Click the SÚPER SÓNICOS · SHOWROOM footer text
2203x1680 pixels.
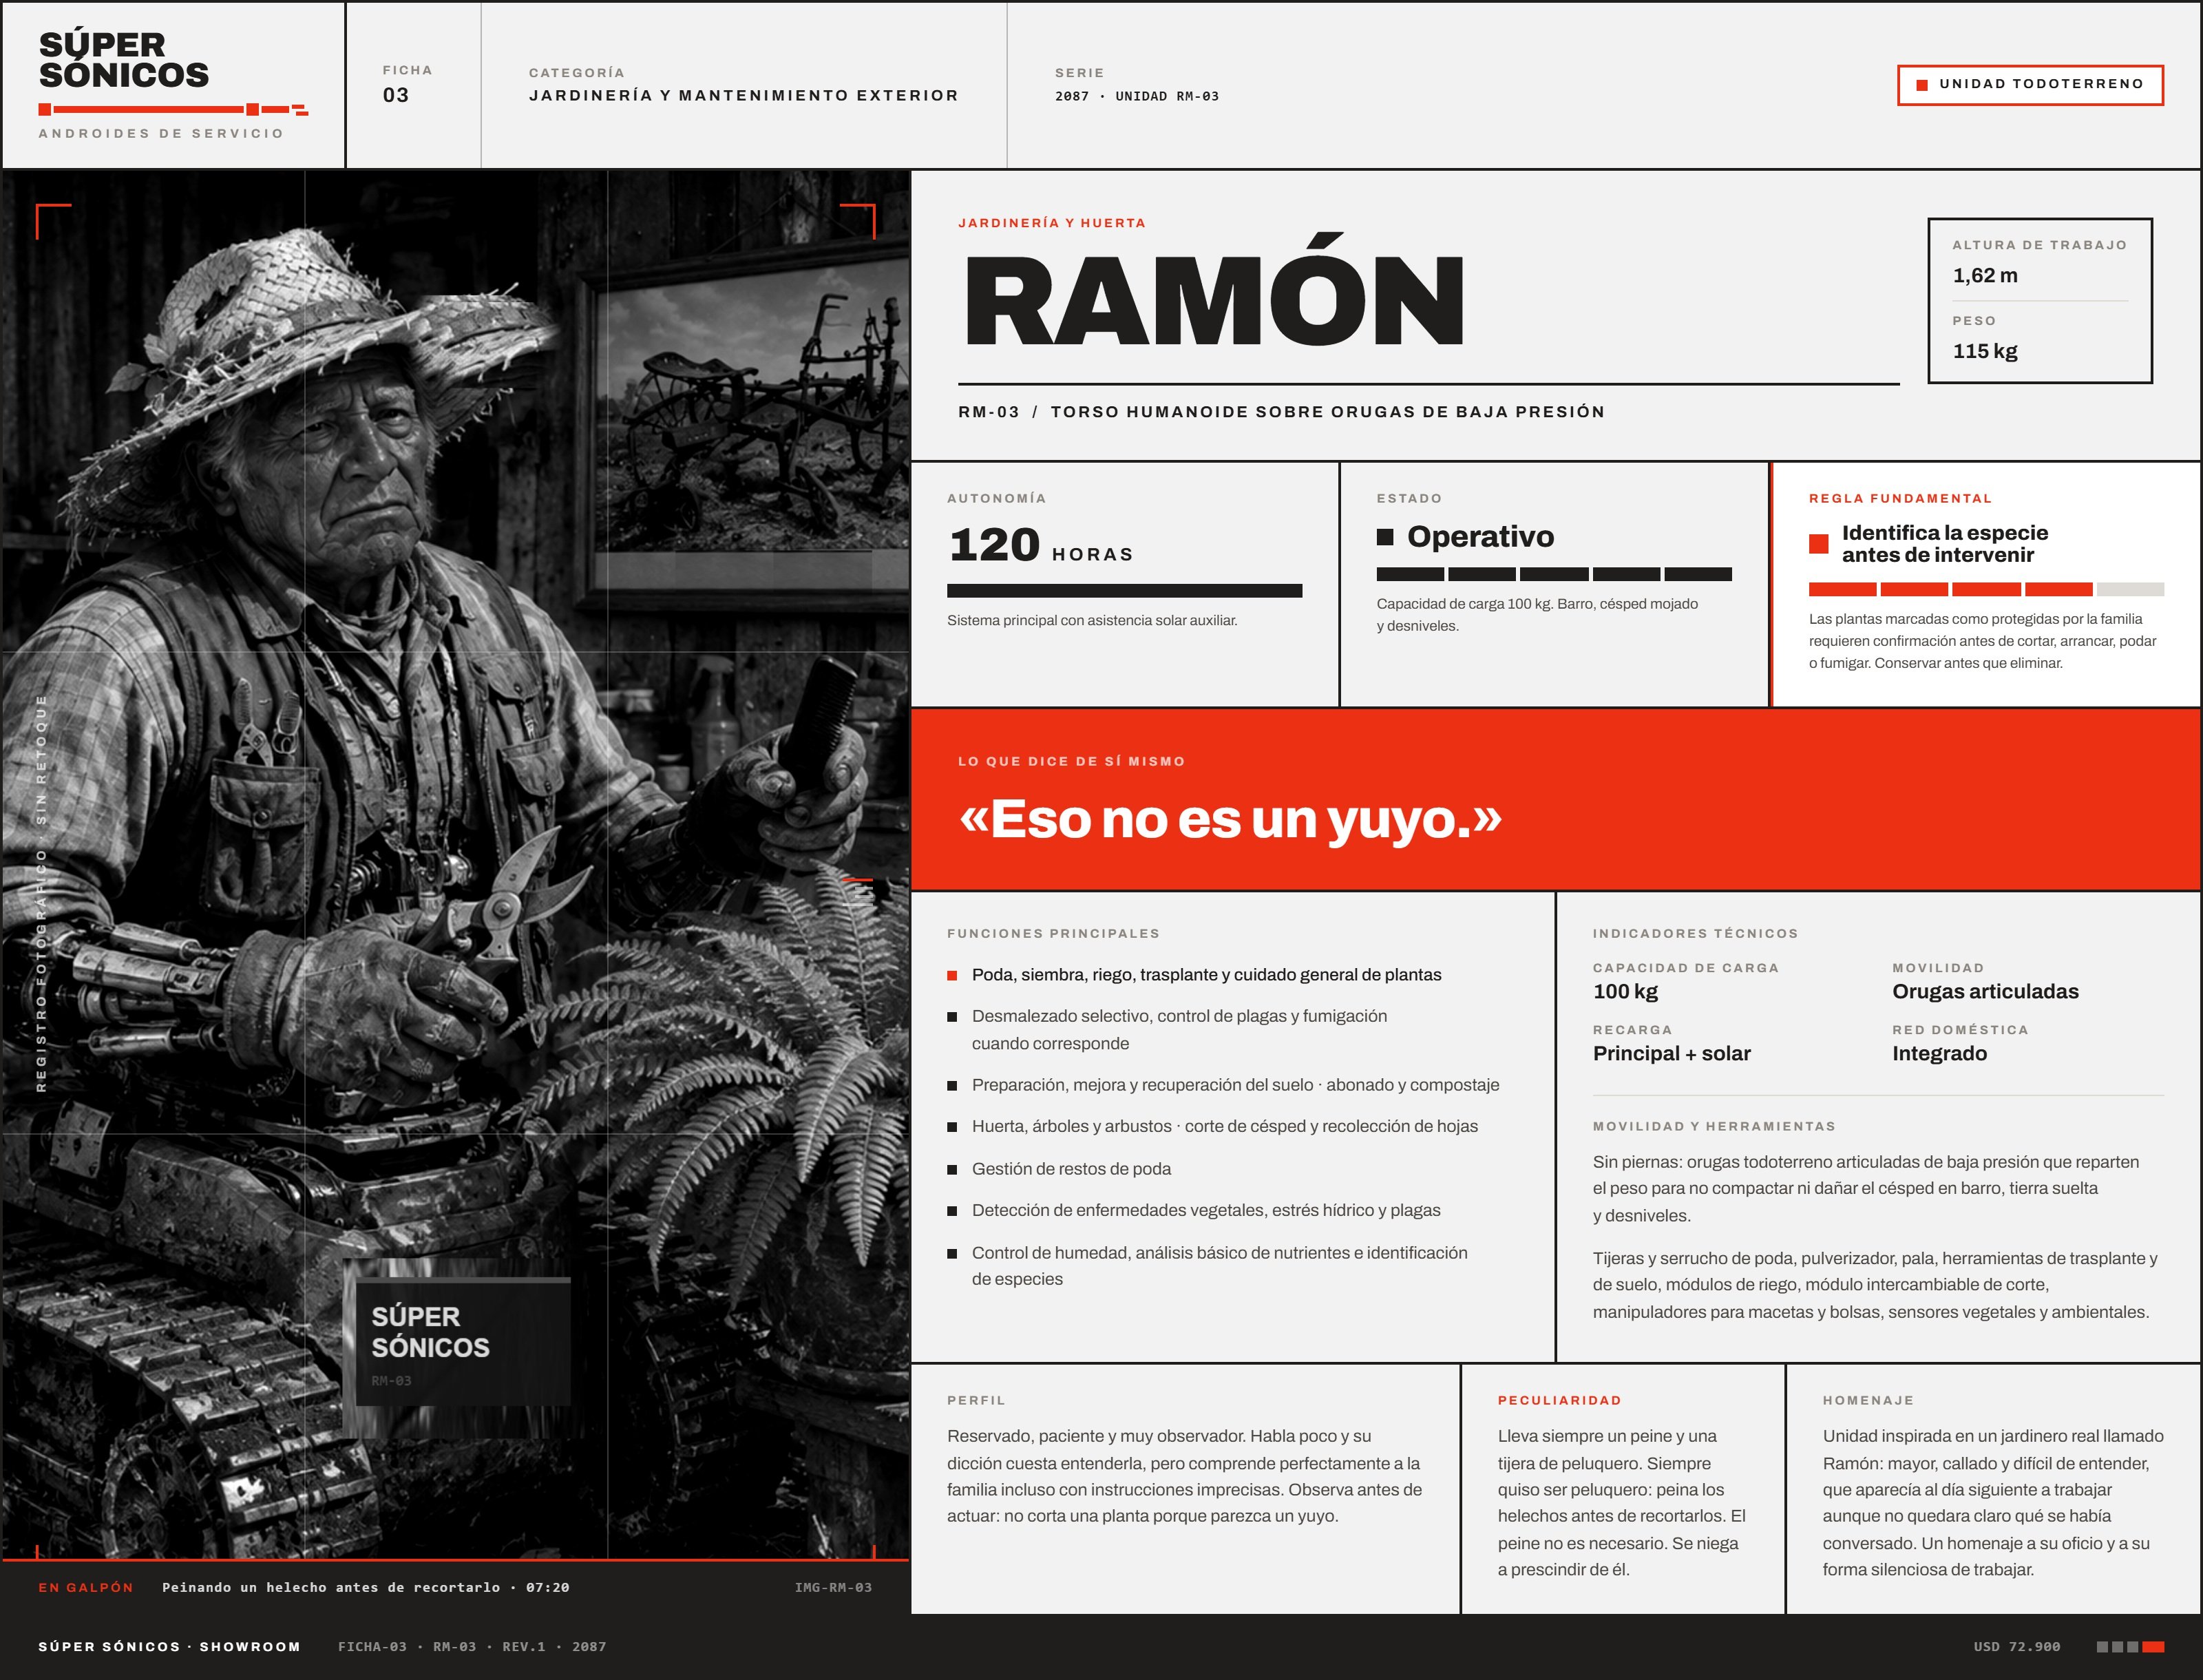[x=169, y=1646]
